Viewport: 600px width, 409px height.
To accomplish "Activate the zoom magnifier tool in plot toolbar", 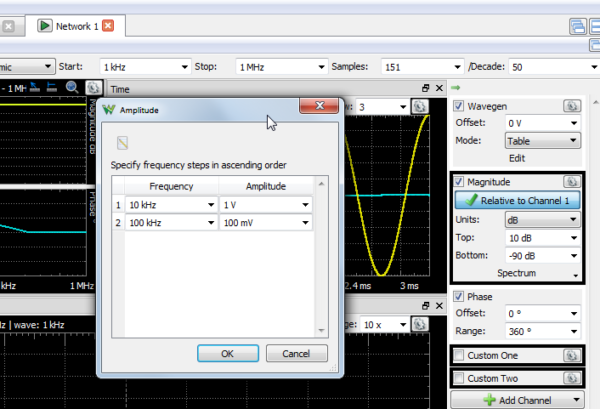I will [x=72, y=88].
